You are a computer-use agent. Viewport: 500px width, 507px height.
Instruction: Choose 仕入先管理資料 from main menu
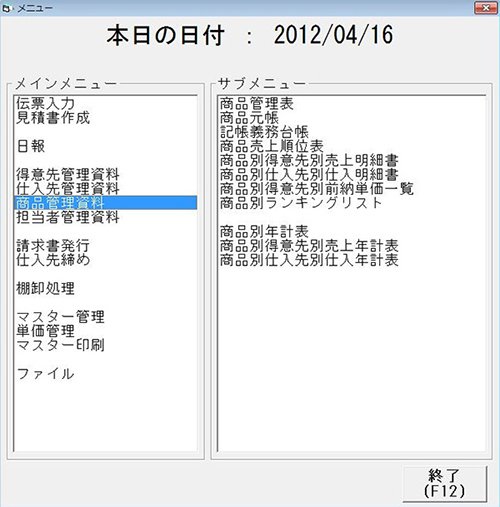(x=105, y=189)
